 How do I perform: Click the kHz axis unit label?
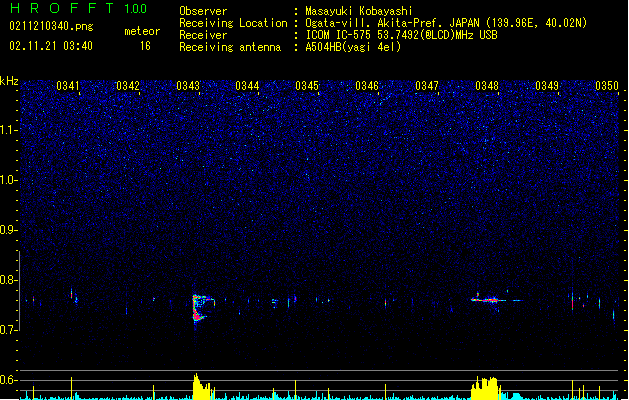9,81
